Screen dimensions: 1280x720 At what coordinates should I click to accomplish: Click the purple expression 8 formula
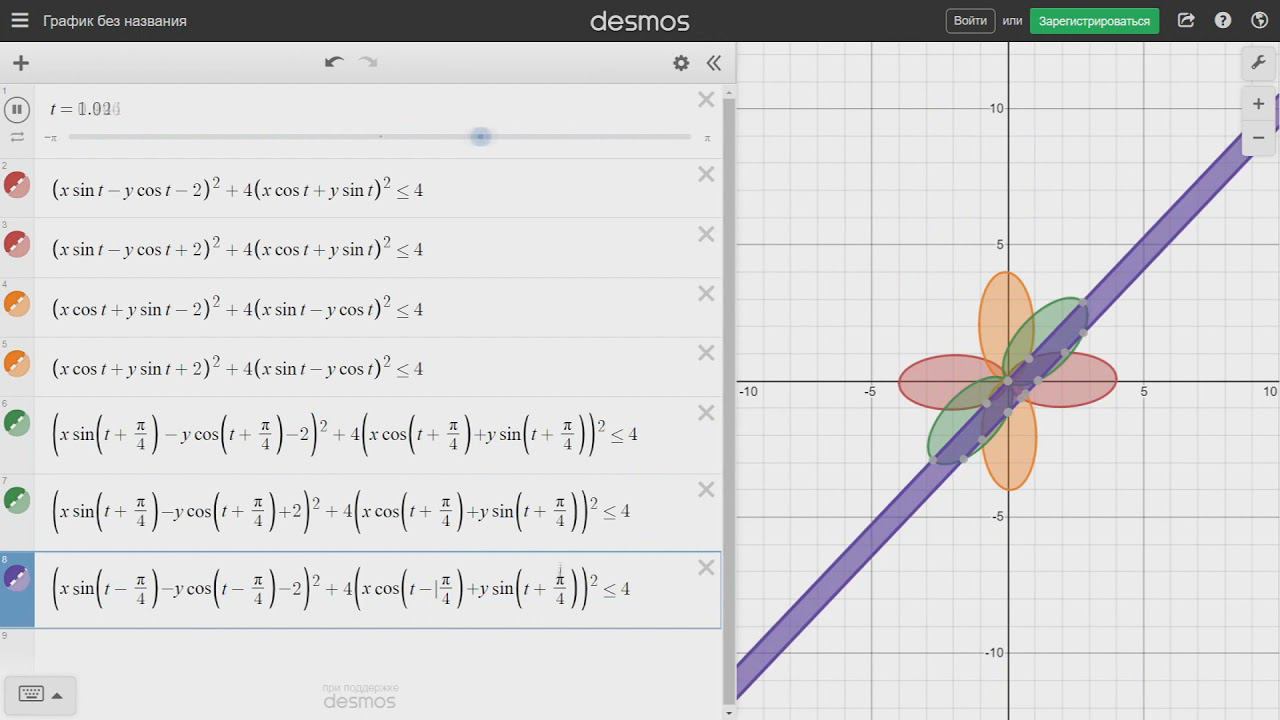(340, 588)
